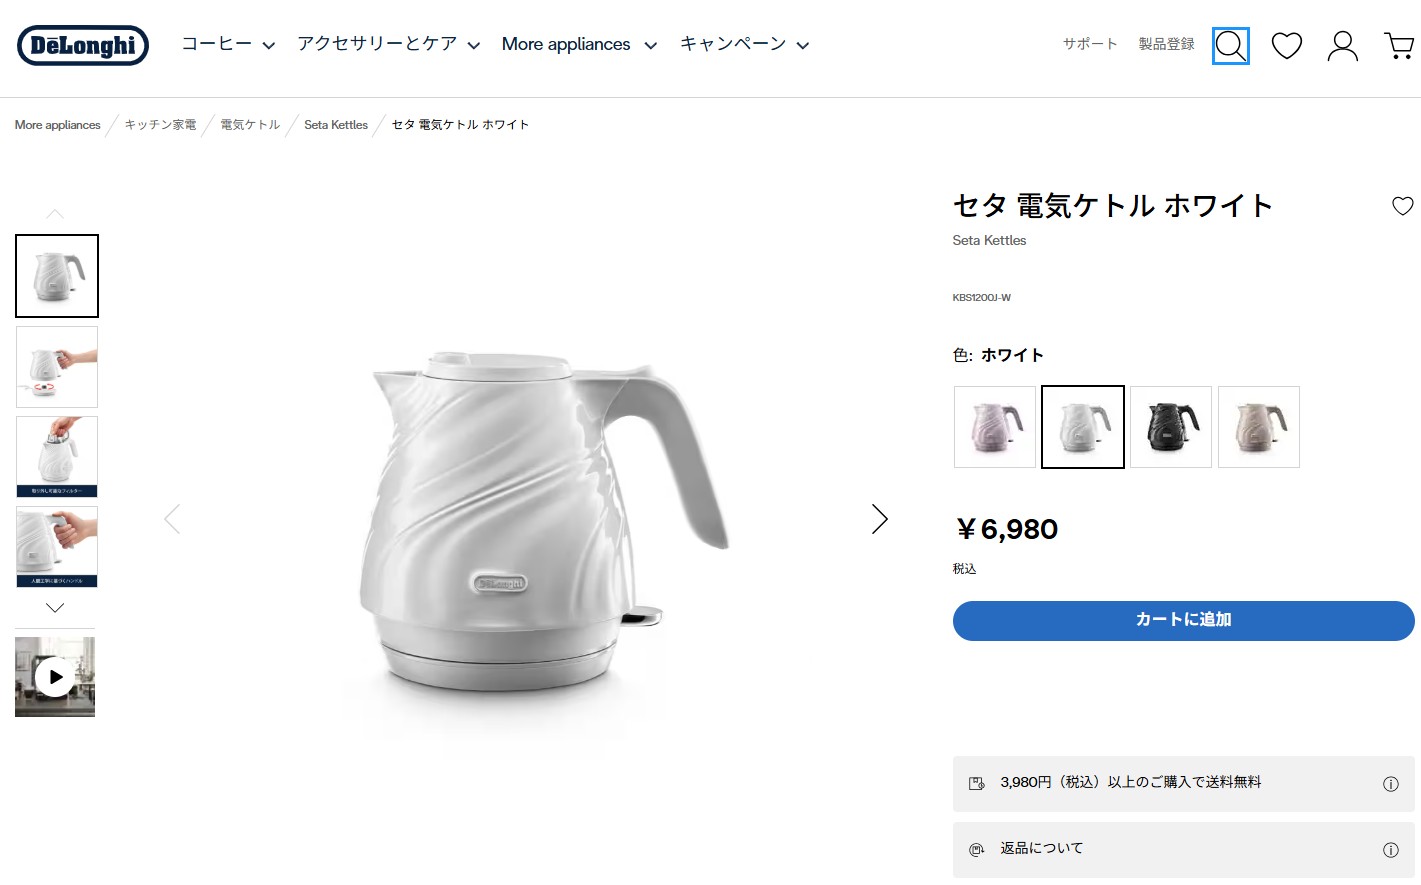Open the キャンペーン menu
The height and width of the screenshot is (885, 1421).
point(744,44)
